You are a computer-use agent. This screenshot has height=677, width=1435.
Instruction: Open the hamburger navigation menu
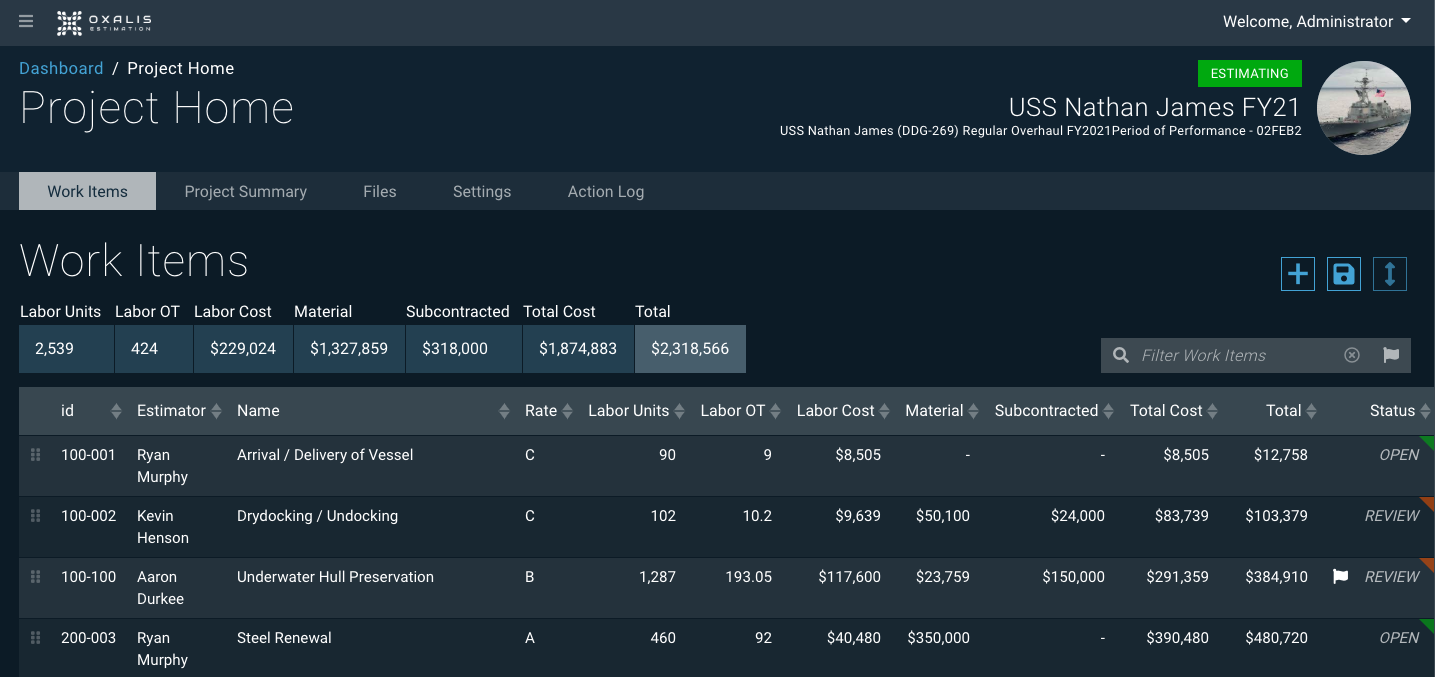26,22
